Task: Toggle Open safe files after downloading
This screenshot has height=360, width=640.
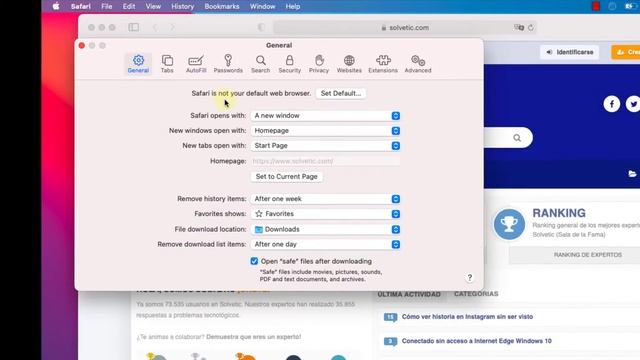Action: tap(254, 261)
